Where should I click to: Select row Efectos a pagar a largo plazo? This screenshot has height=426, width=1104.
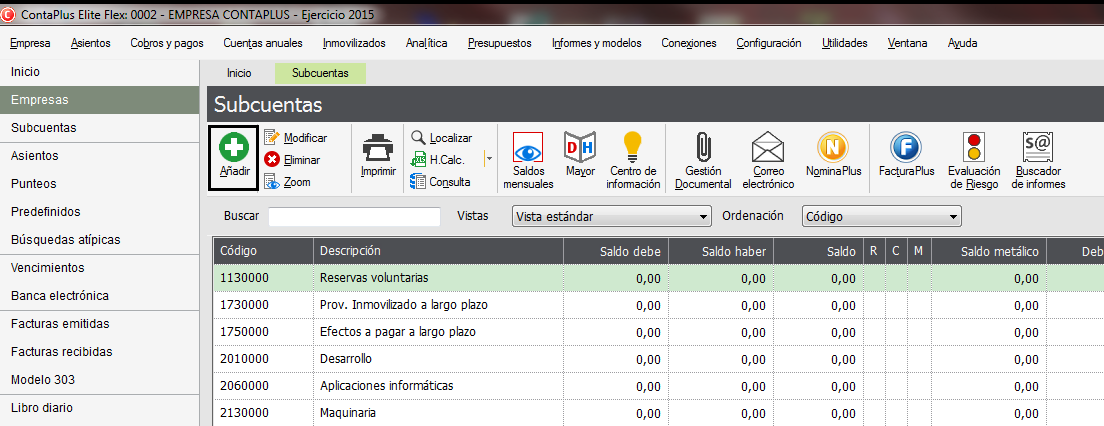pos(659,332)
